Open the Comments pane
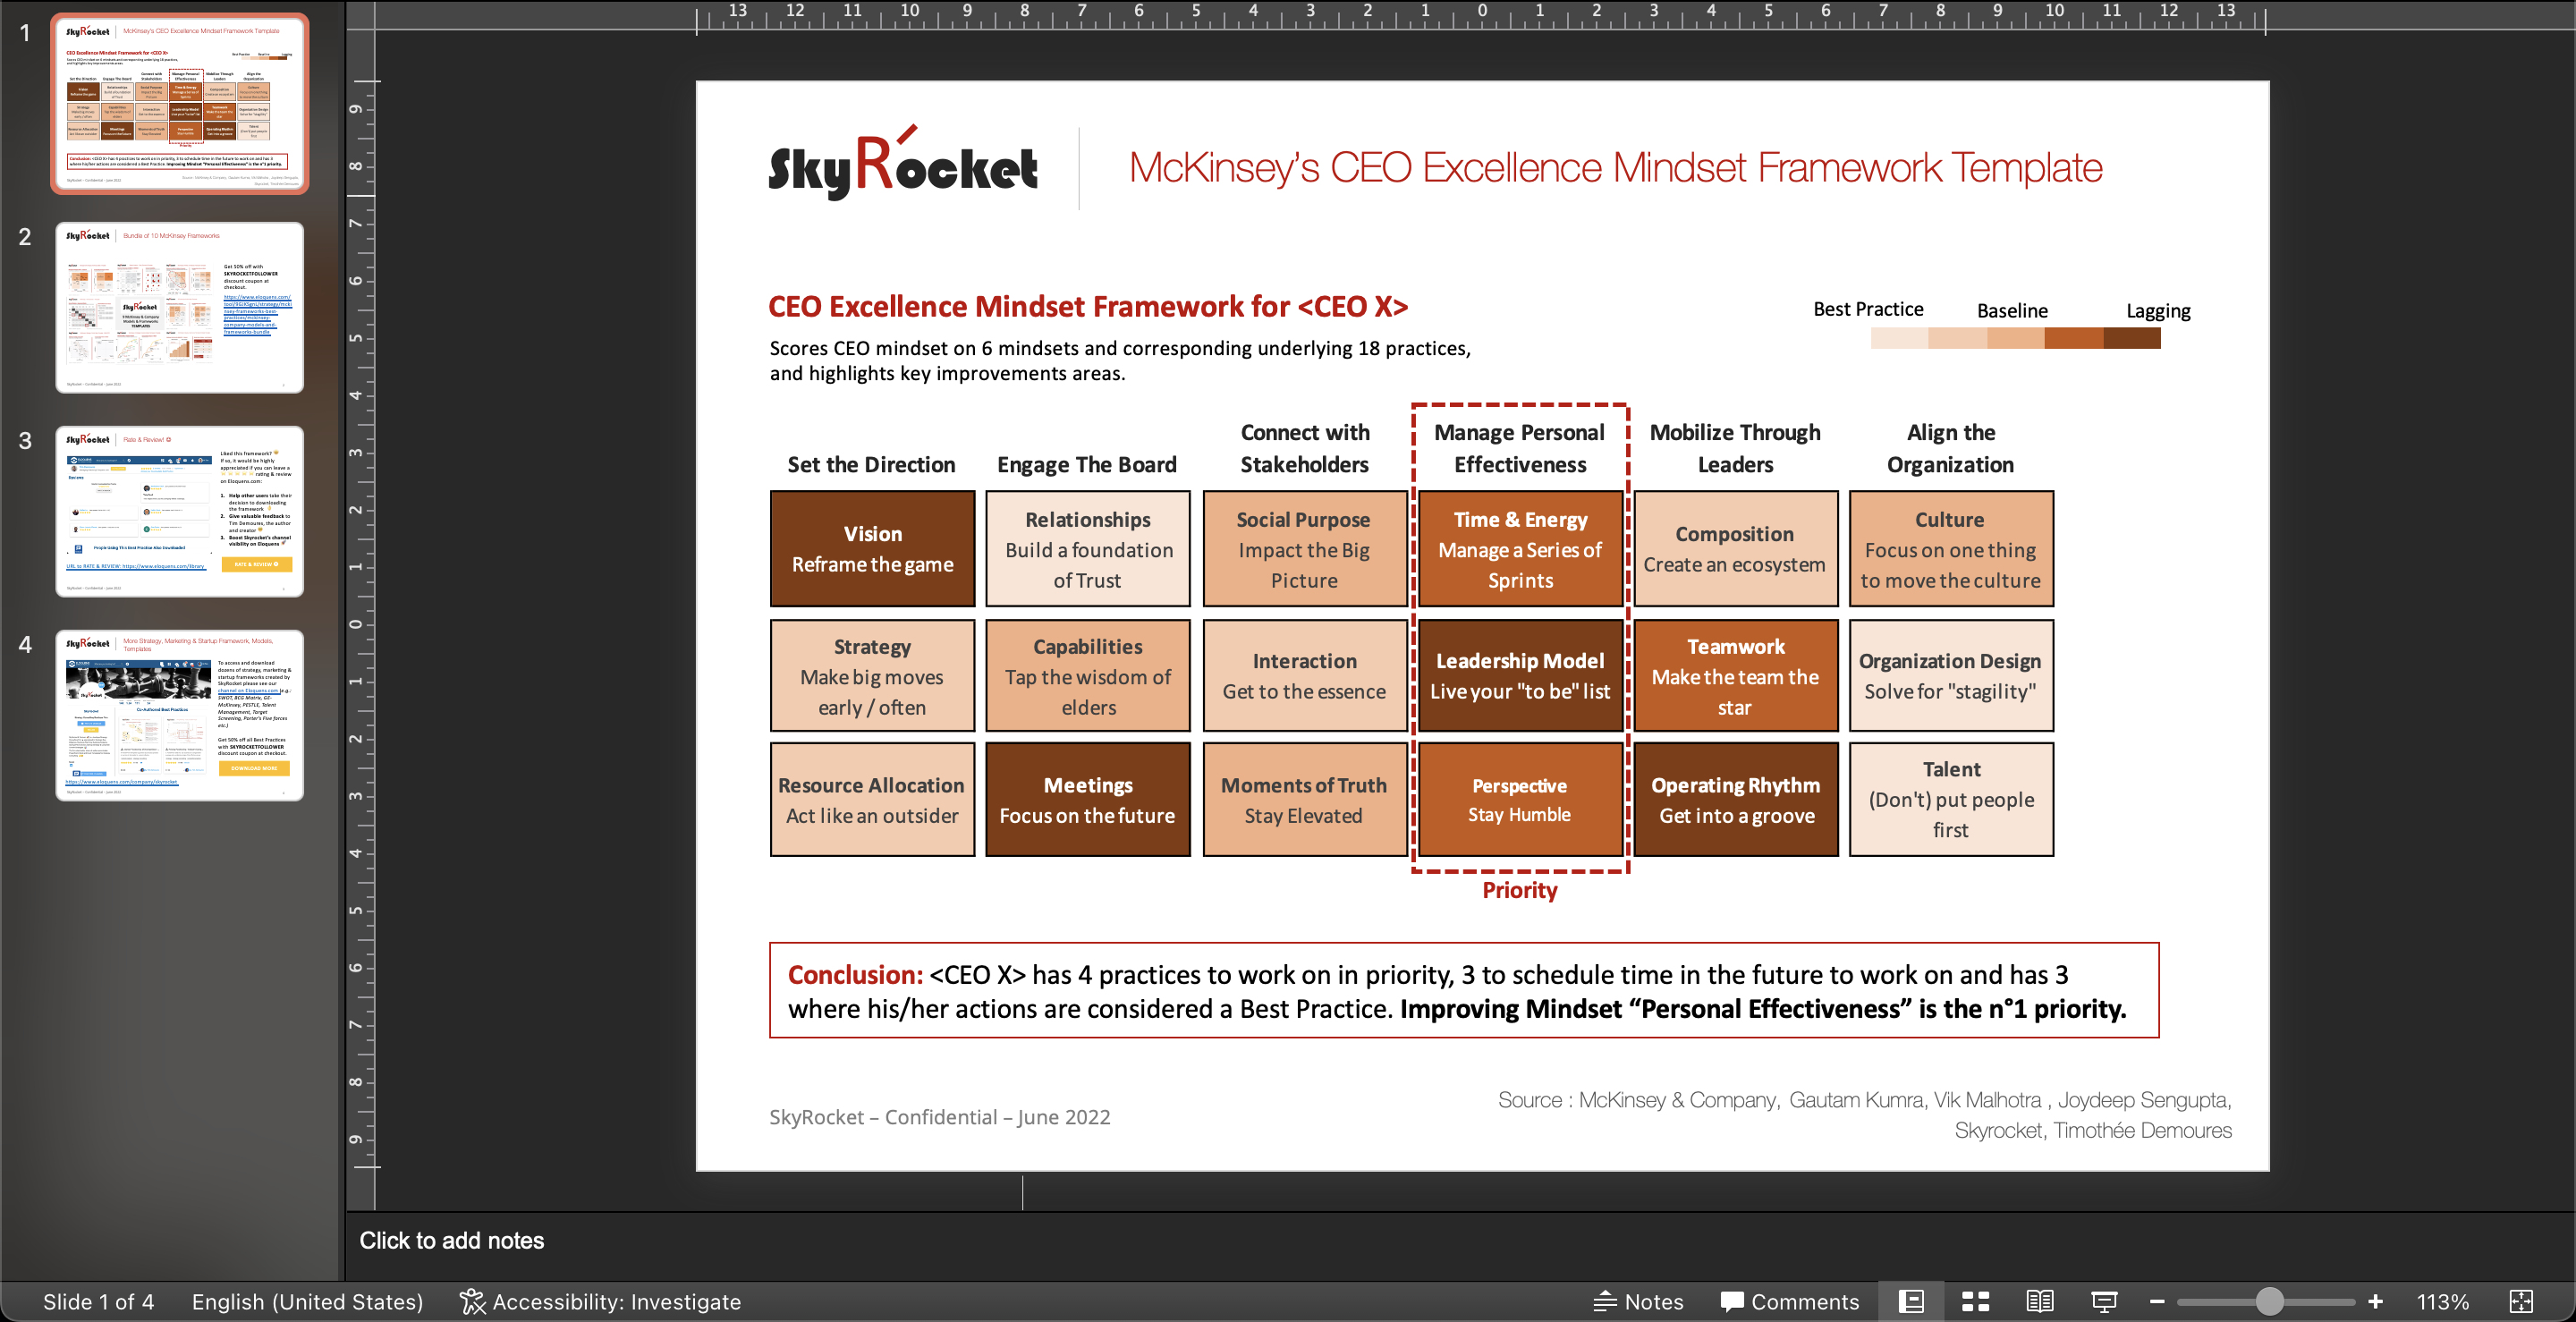 click(x=1790, y=1301)
